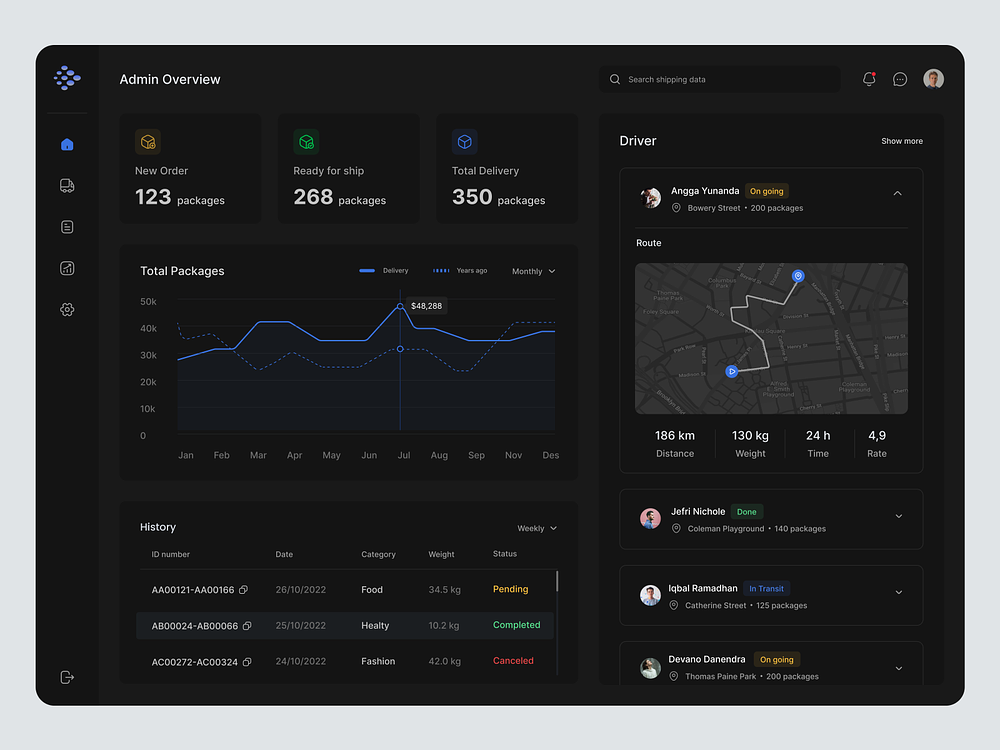Open the chat messages icon
Image resolution: width=1000 pixels, height=750 pixels.
tap(900, 79)
